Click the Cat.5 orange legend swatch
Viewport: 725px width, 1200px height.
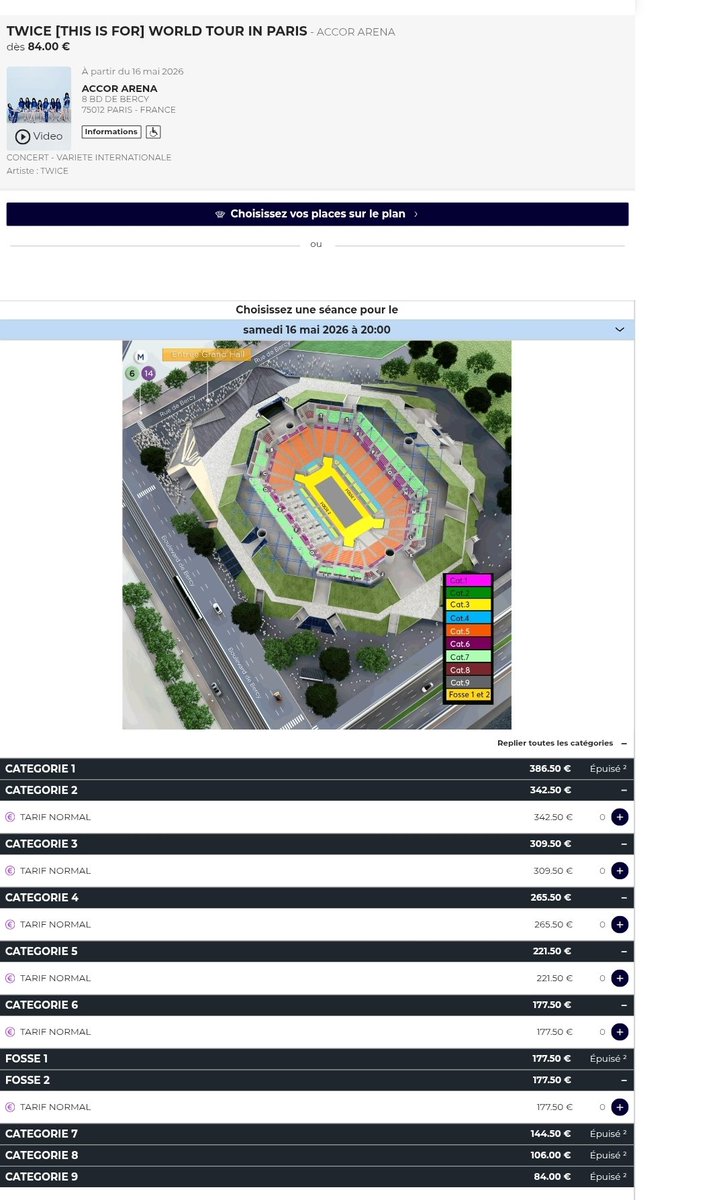pos(469,631)
